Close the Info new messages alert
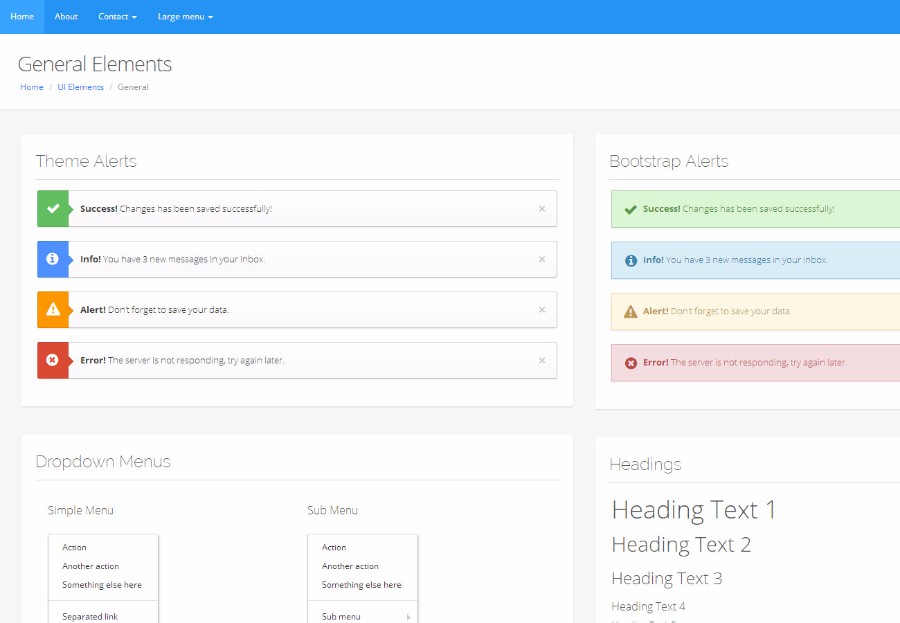 click(x=542, y=259)
